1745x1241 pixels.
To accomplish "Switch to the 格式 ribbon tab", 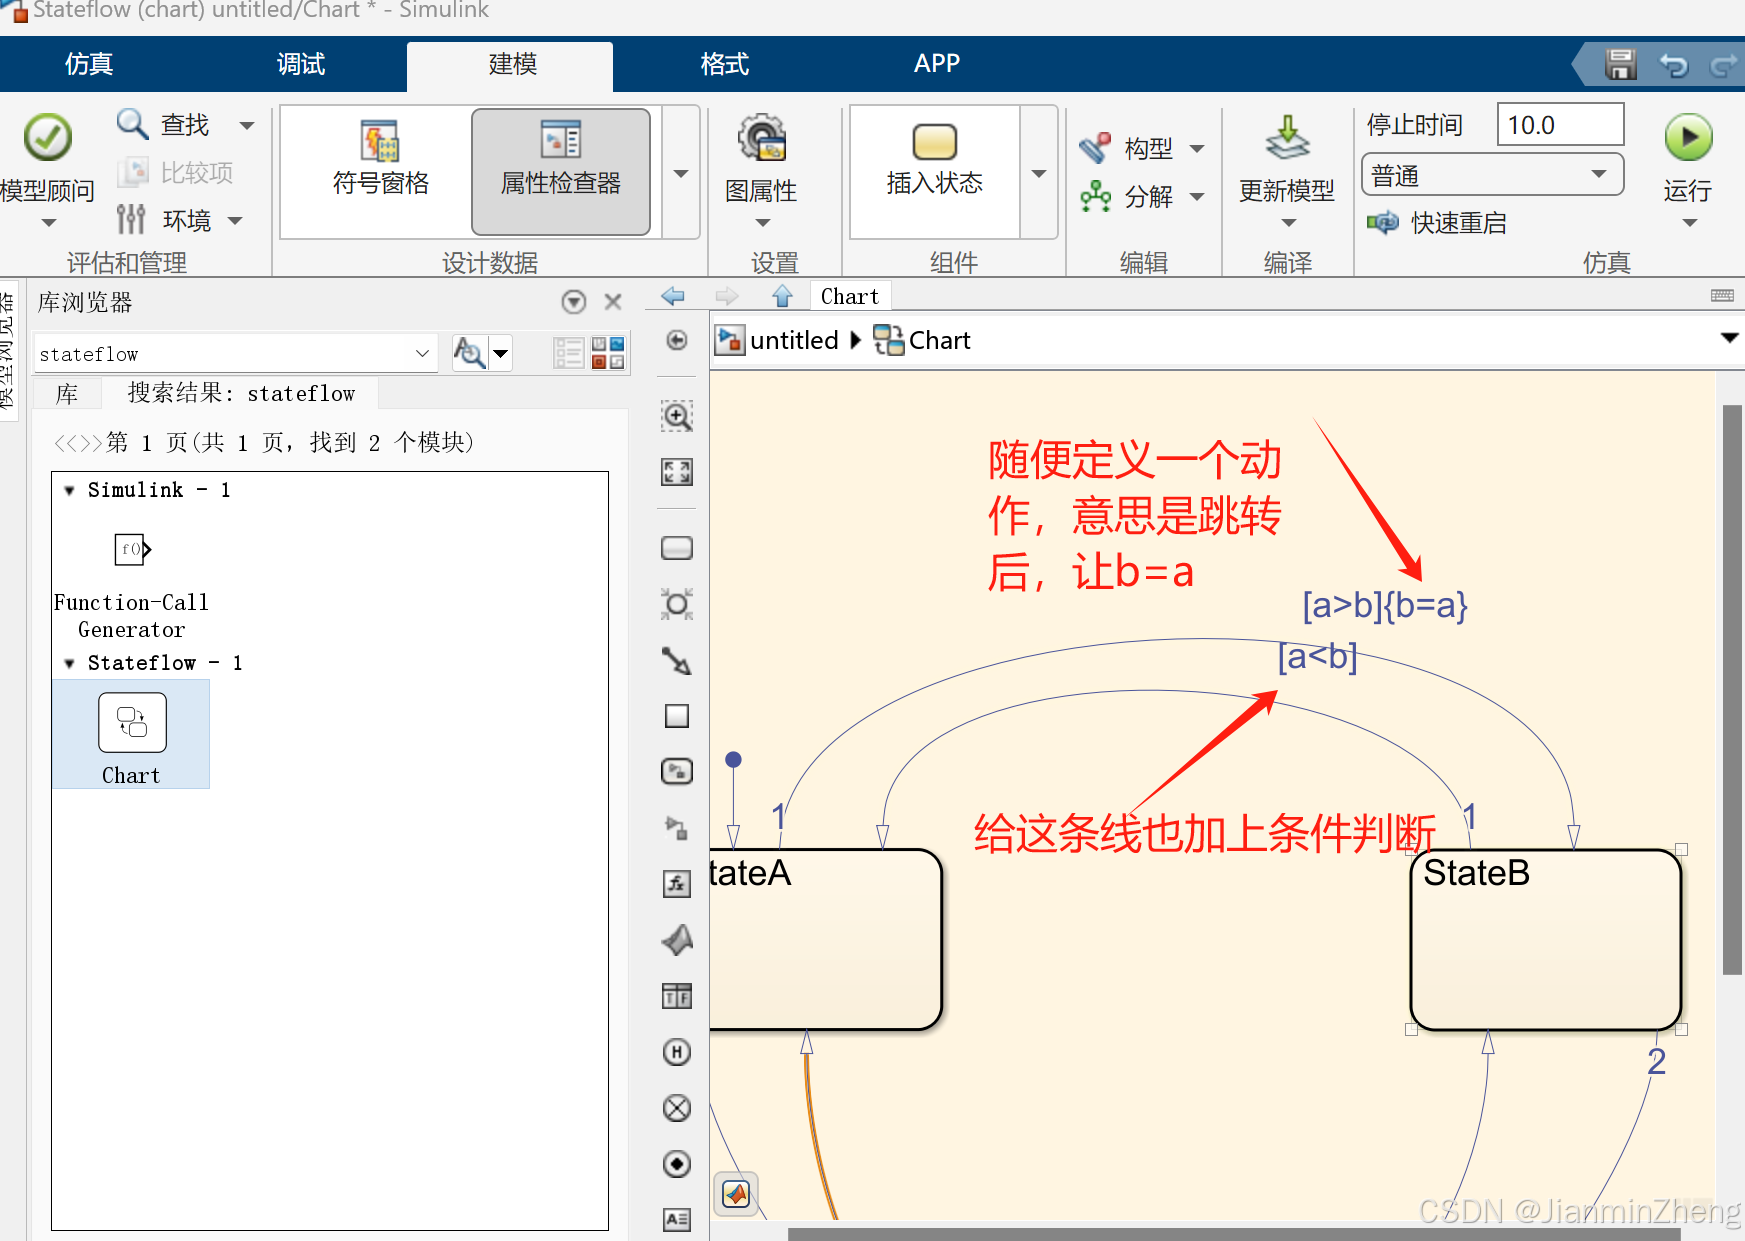I will (x=724, y=63).
